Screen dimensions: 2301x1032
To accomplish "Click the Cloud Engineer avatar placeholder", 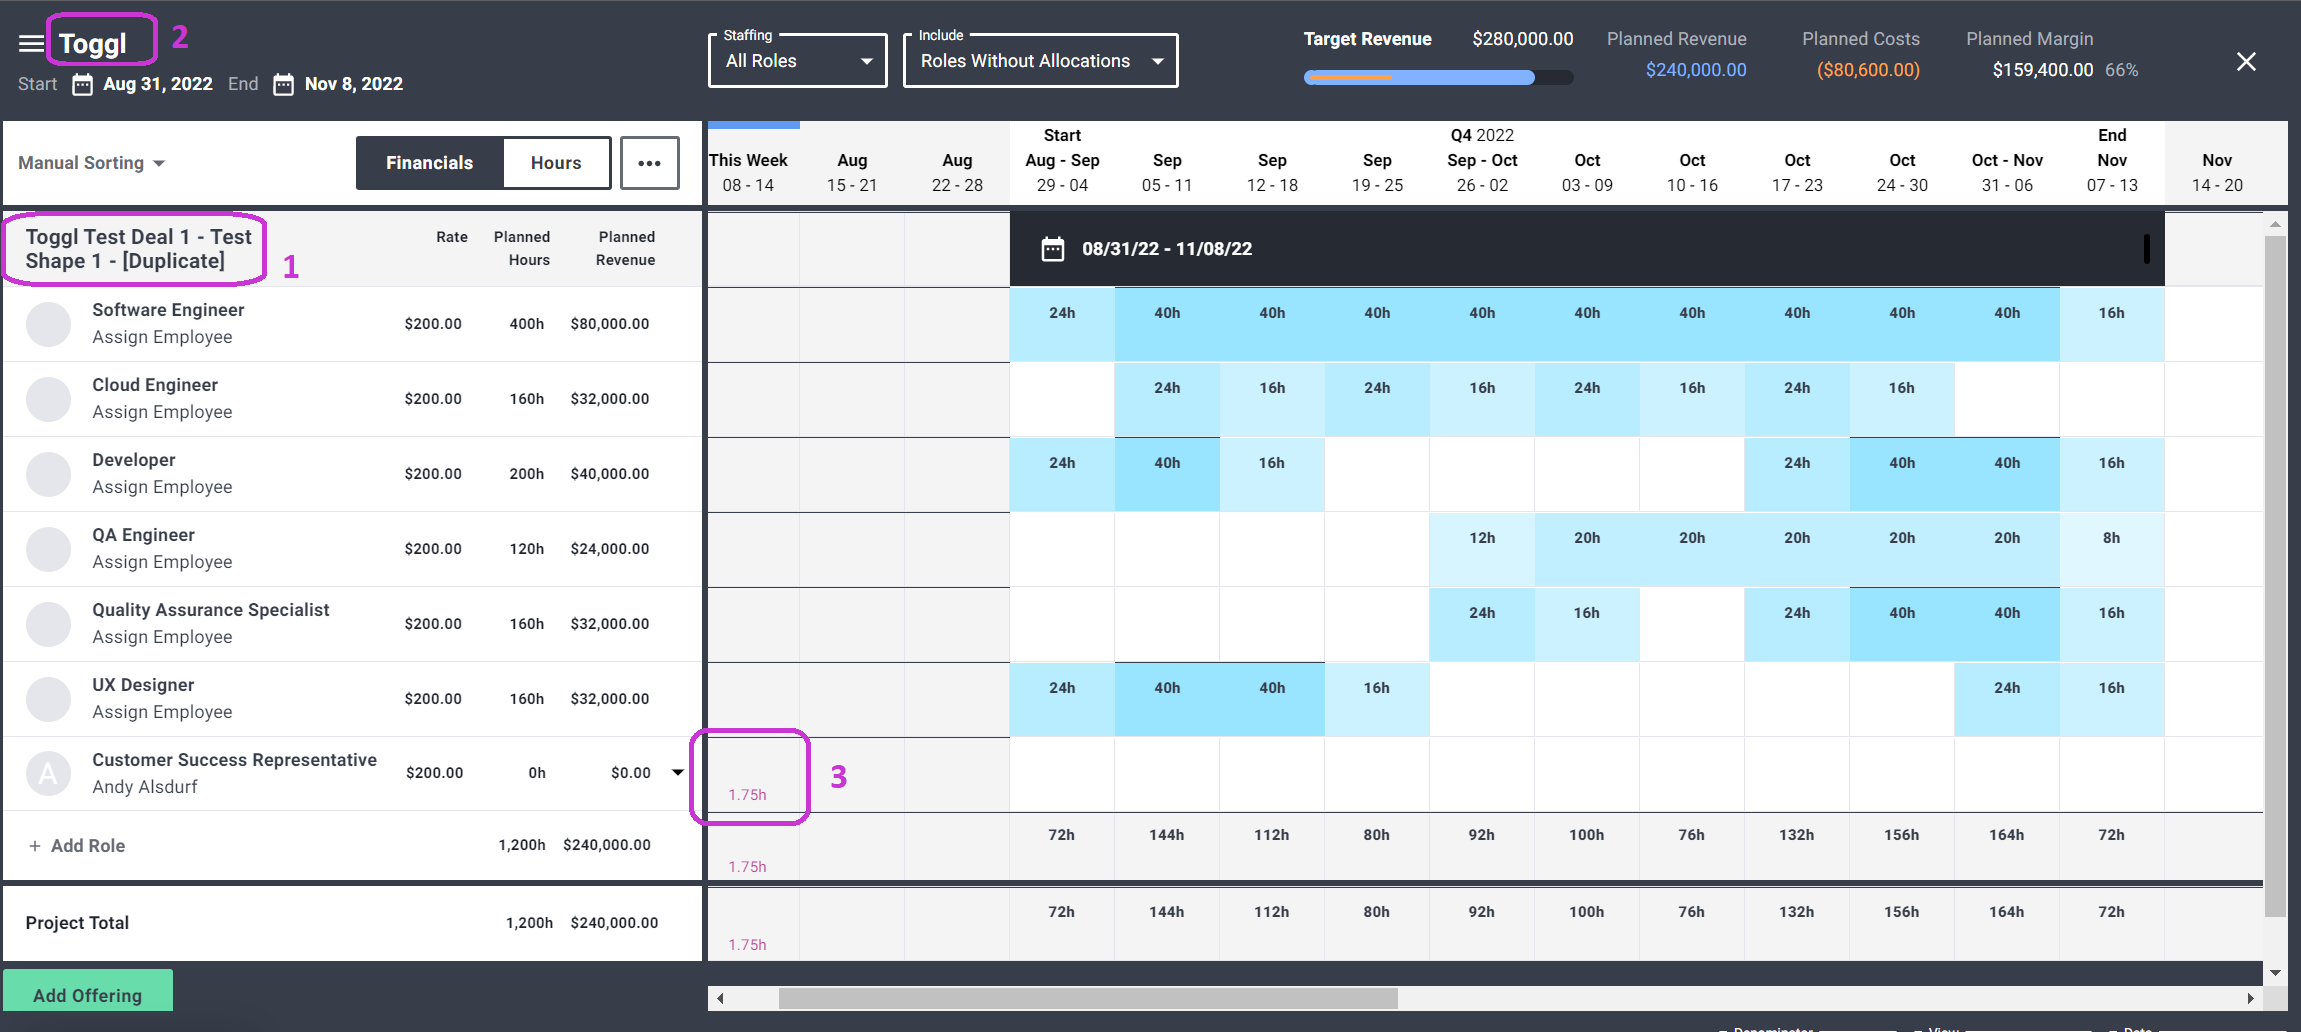I will 48,399.
